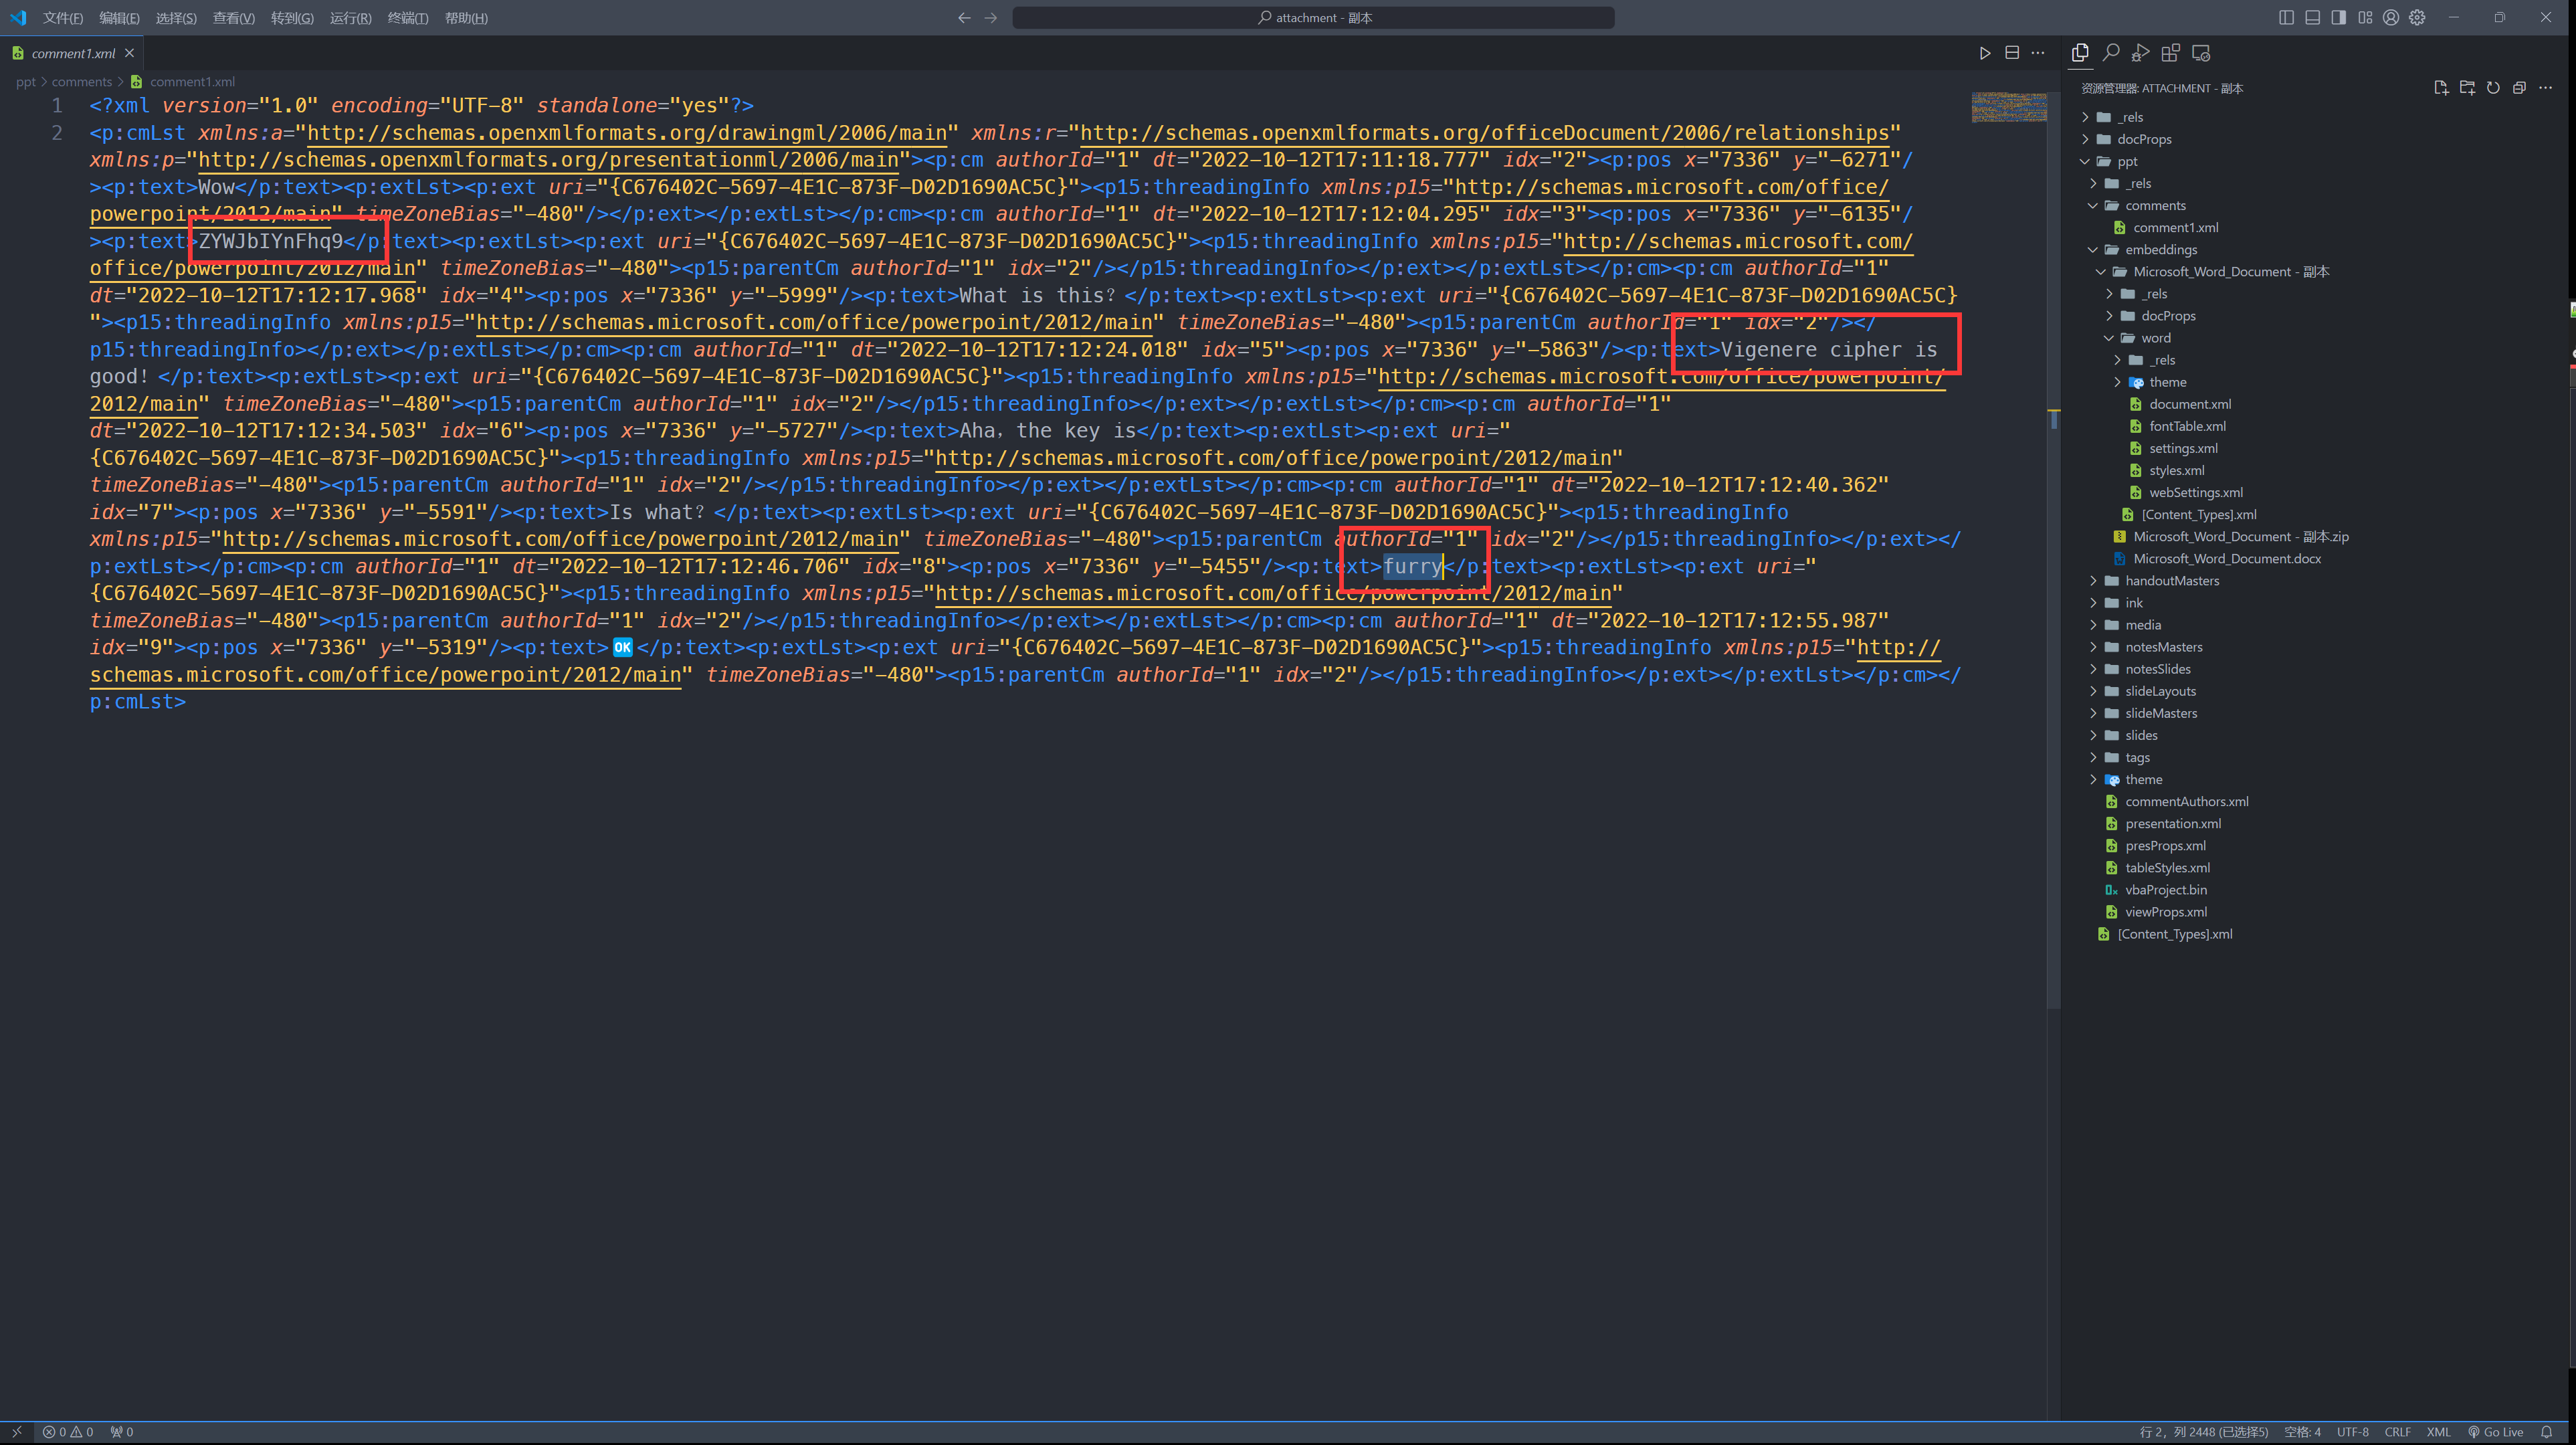Viewport: 2576px width, 1445px height.
Task: Toggle the secondary side bar layout icon
Action: coord(2339,17)
